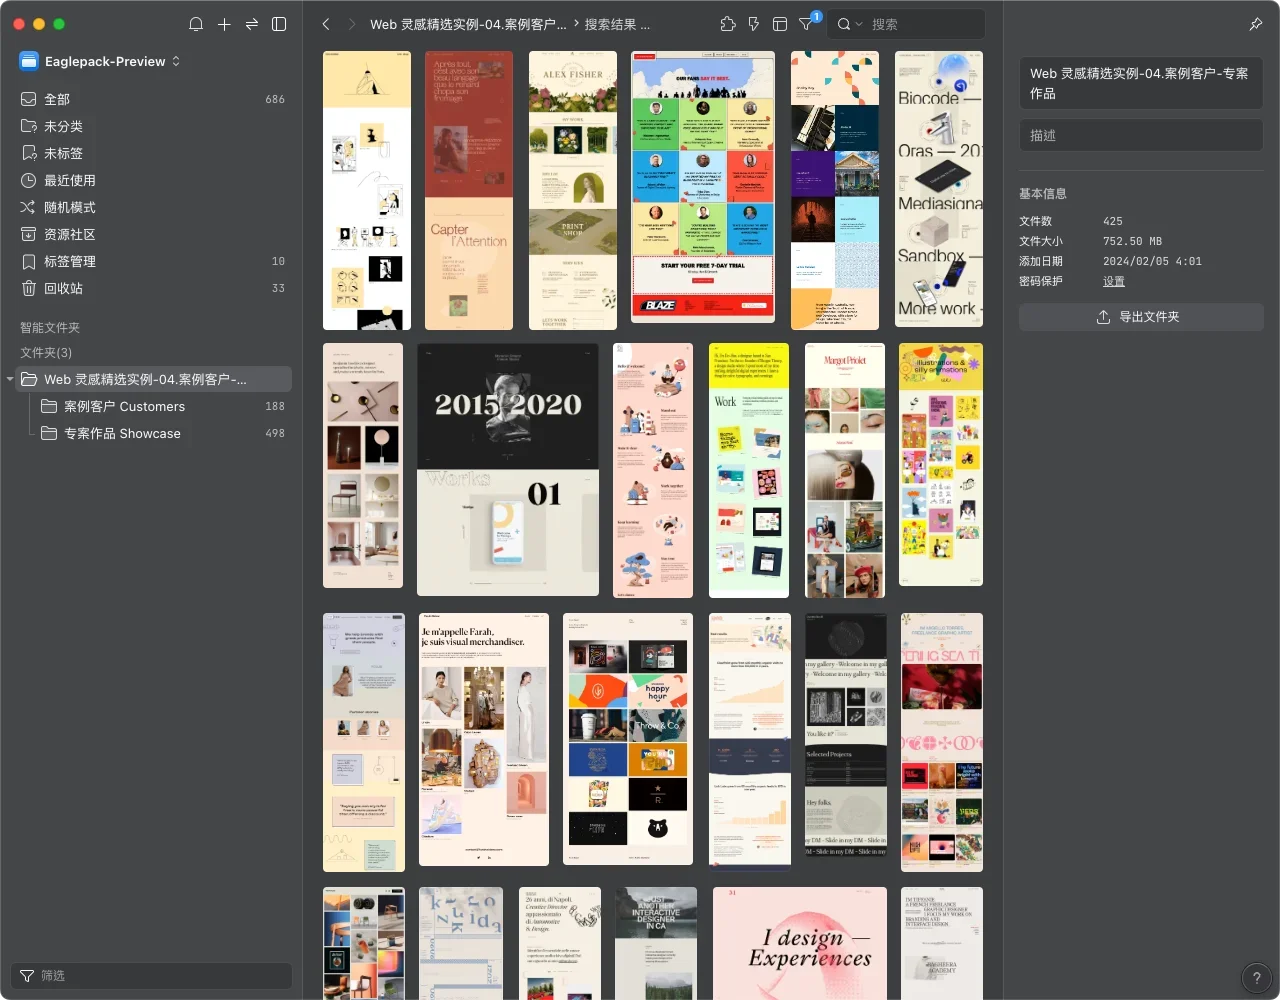Open the notifications bell icon
1280x1000 pixels.
click(196, 24)
